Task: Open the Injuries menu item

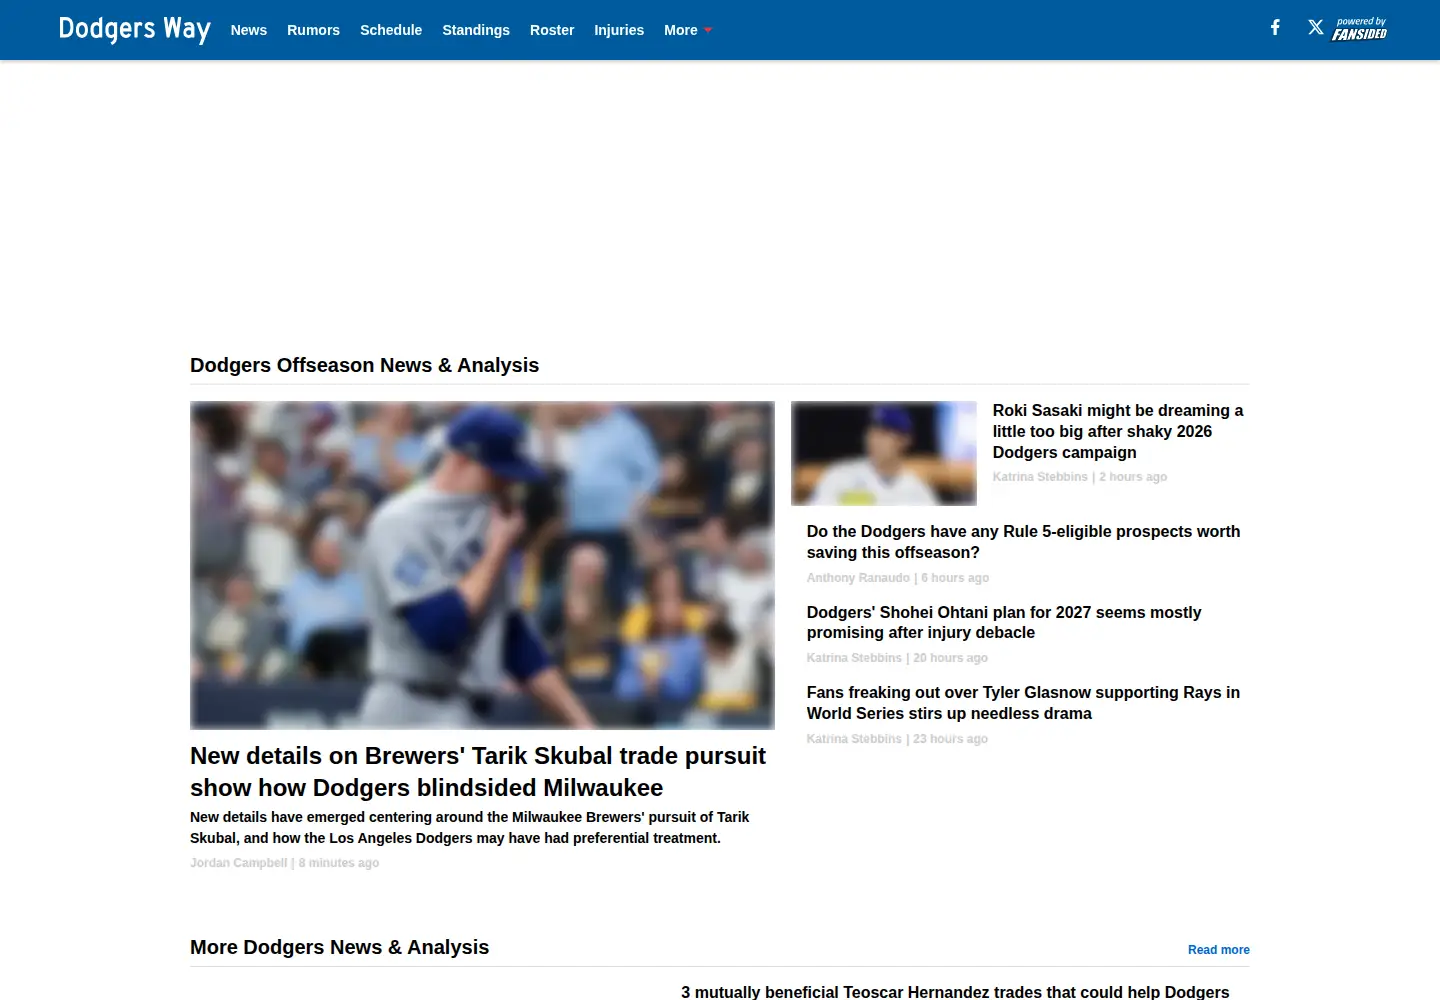Action: pyautogui.click(x=619, y=30)
